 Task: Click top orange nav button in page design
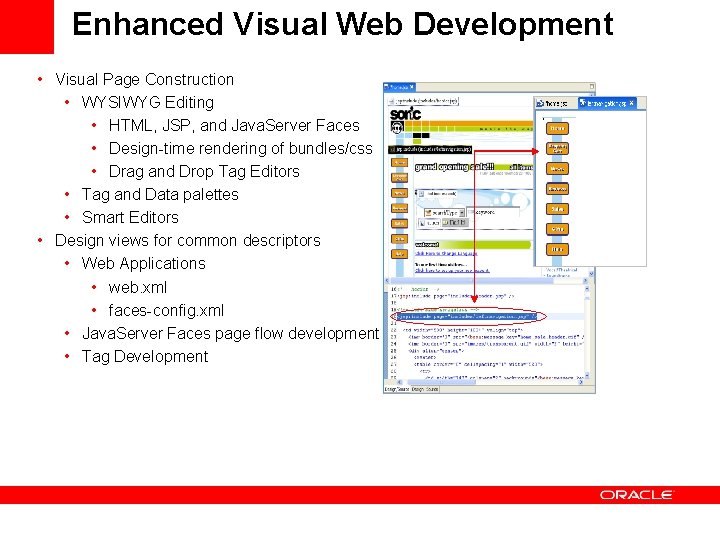click(x=399, y=163)
